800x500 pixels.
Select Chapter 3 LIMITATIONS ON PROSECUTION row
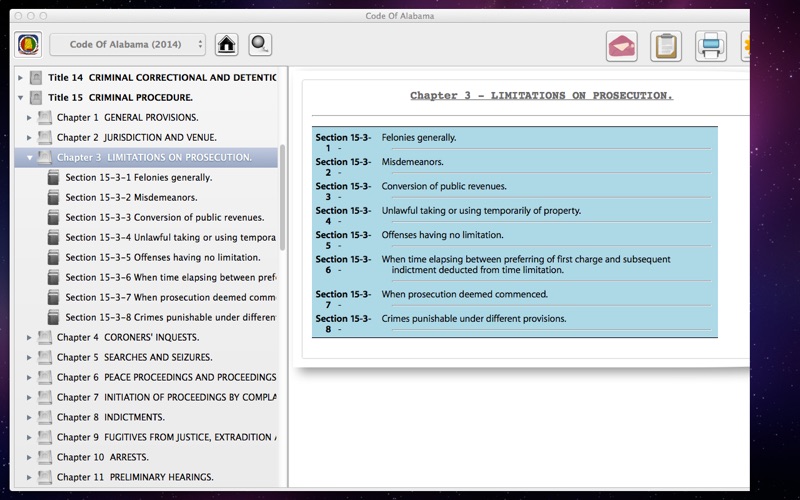[146, 158]
